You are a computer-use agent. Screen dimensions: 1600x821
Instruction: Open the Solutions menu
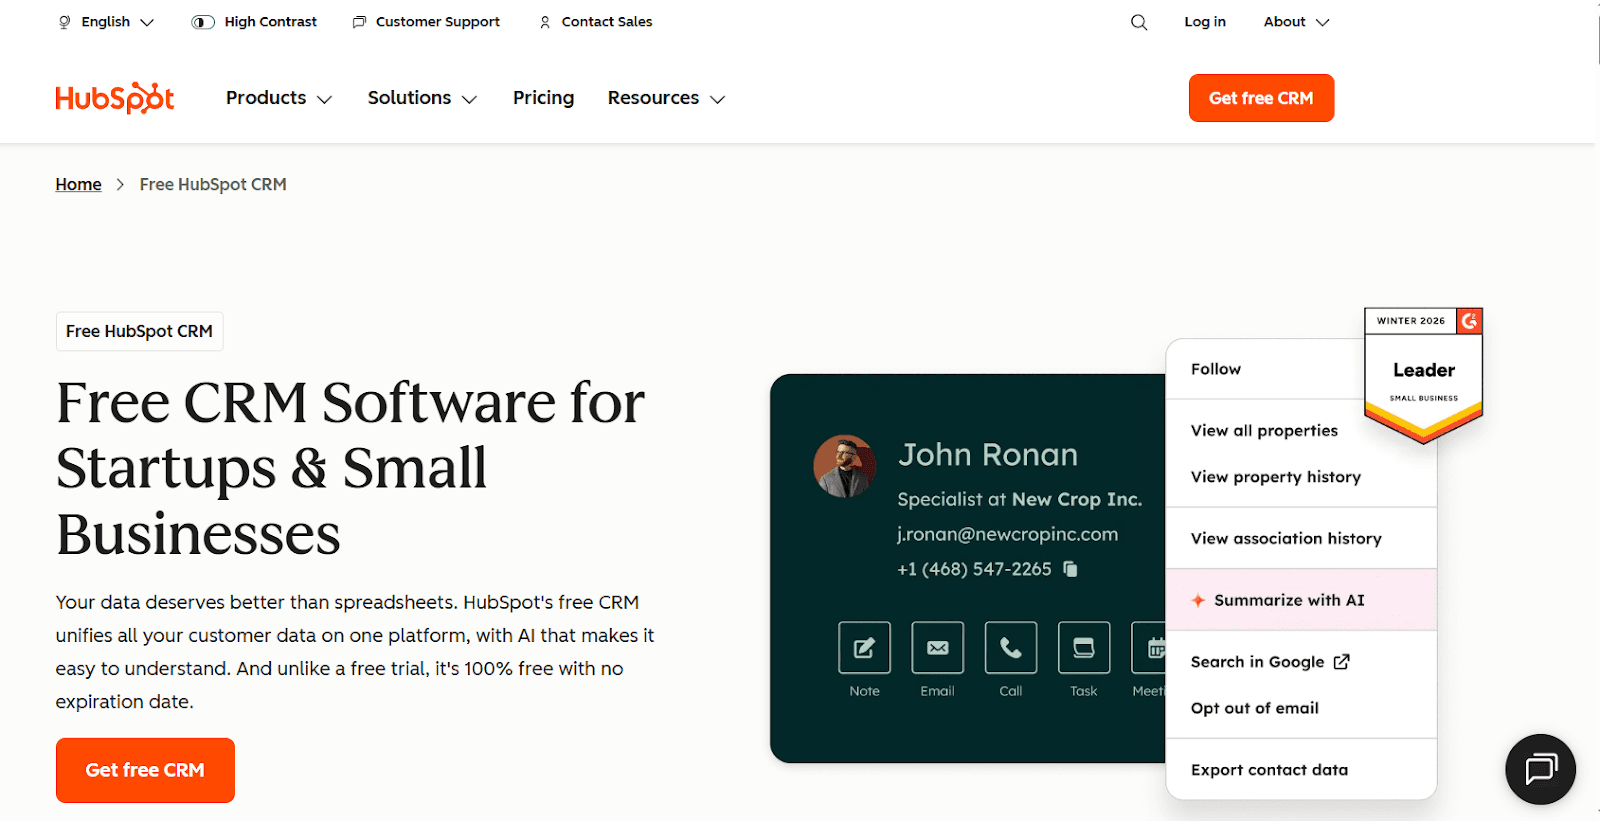(422, 98)
